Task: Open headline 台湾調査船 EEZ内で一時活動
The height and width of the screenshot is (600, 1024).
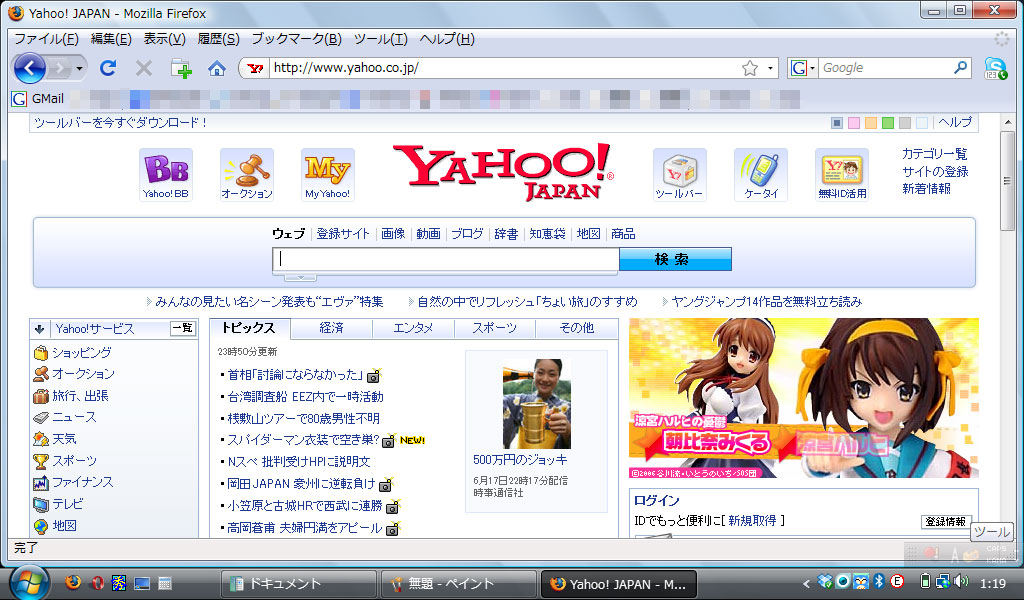Action: coord(305,396)
